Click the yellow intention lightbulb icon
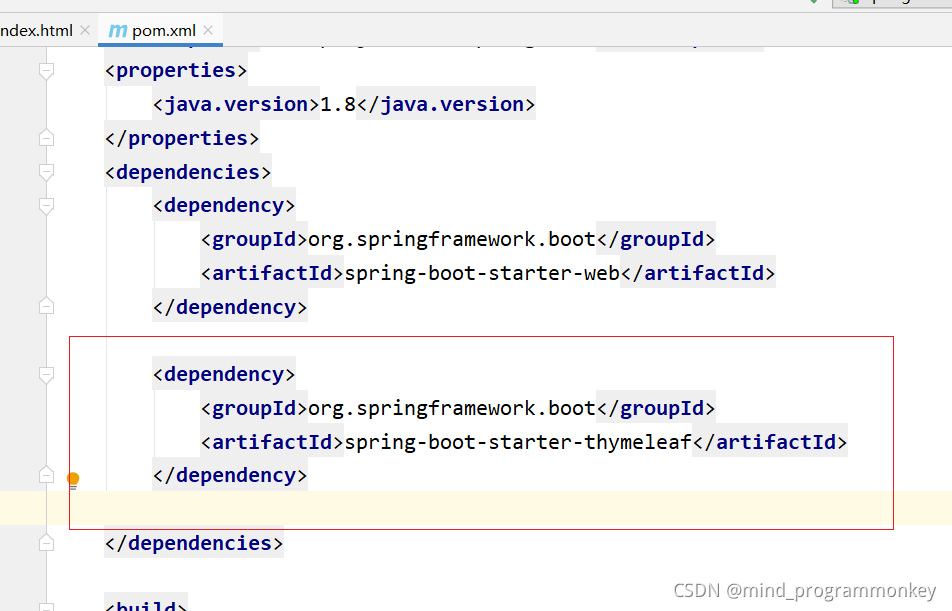 click(x=73, y=480)
